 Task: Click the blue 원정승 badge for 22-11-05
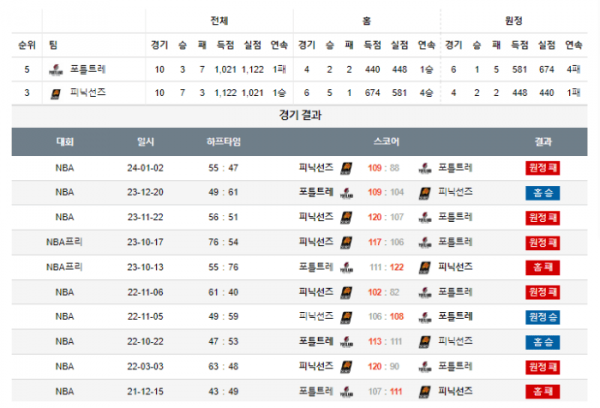coord(543,317)
